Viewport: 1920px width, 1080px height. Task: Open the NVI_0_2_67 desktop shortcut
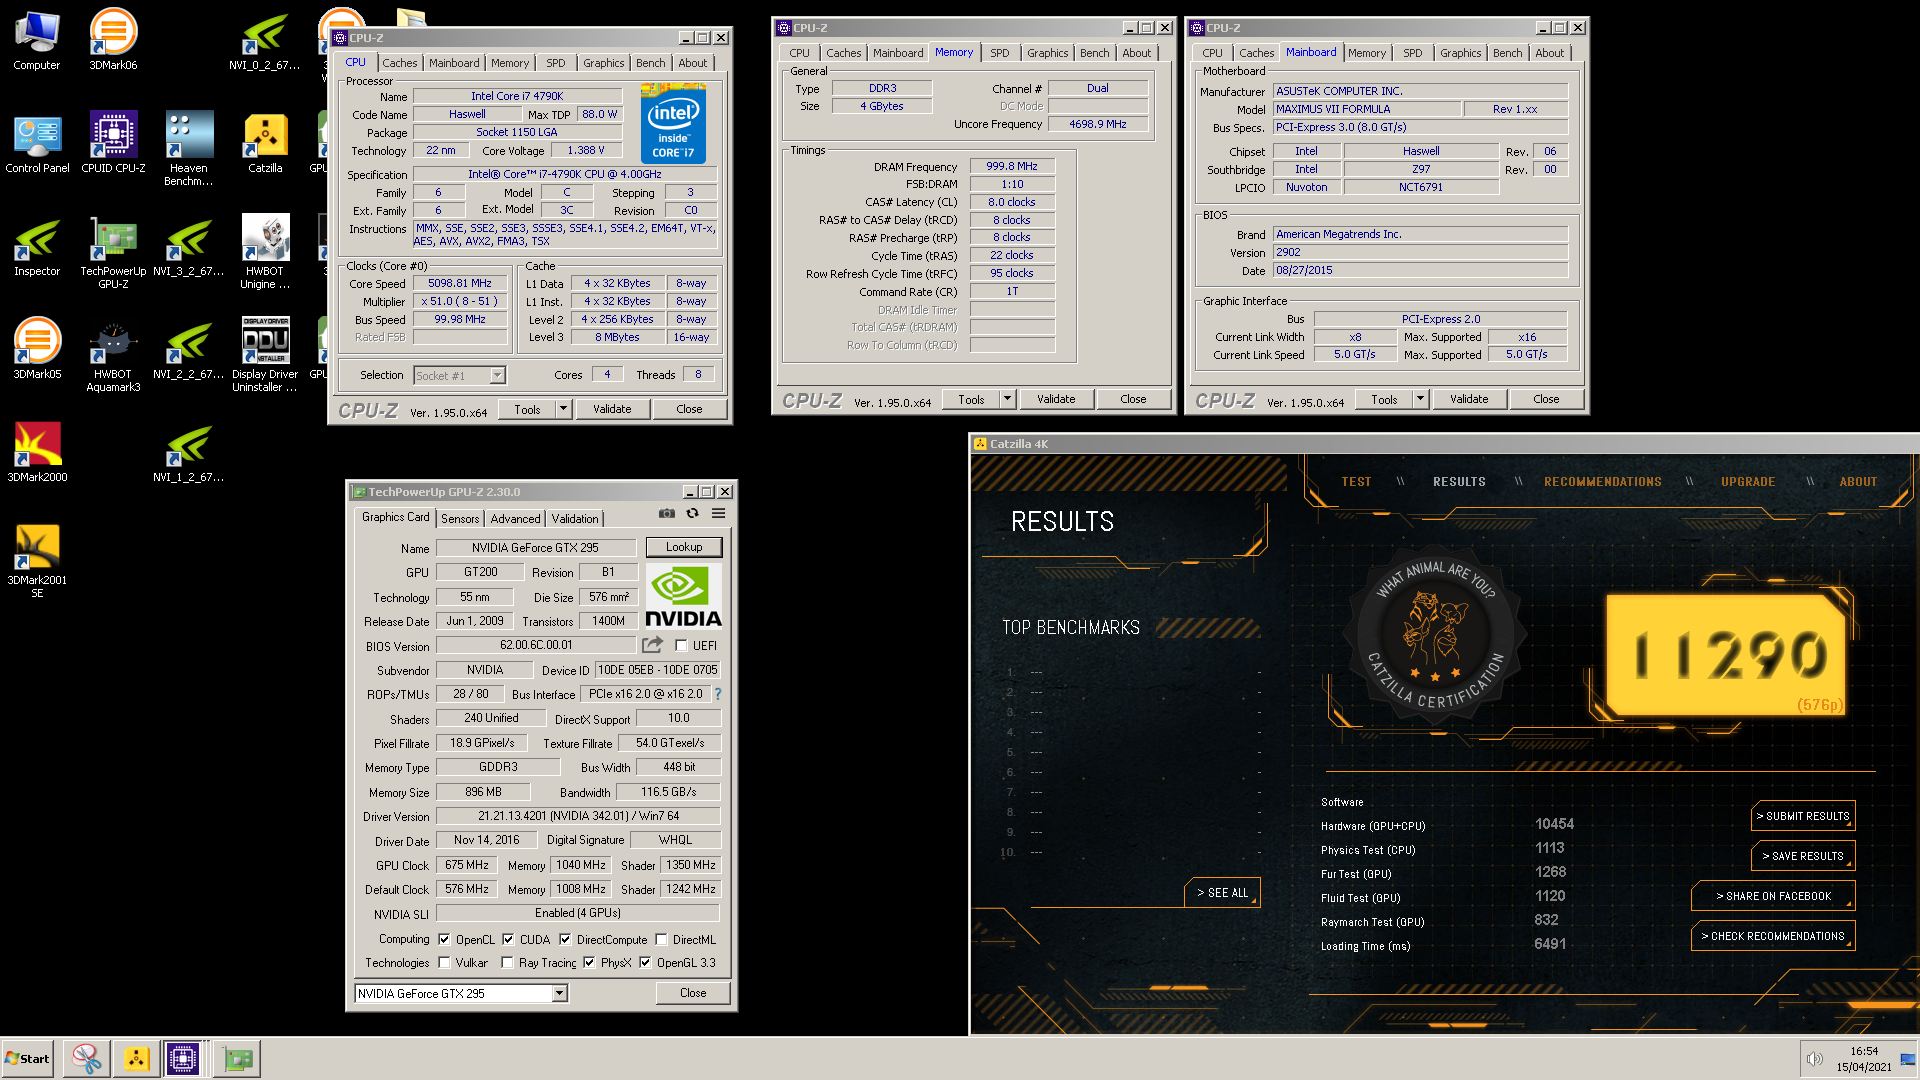[x=265, y=41]
